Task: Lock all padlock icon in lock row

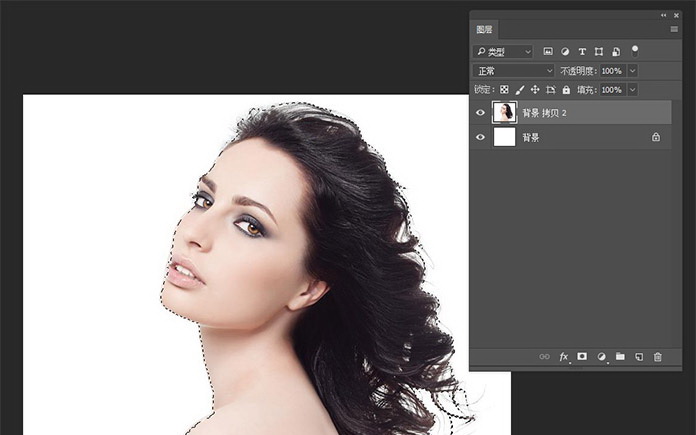Action: tap(566, 90)
